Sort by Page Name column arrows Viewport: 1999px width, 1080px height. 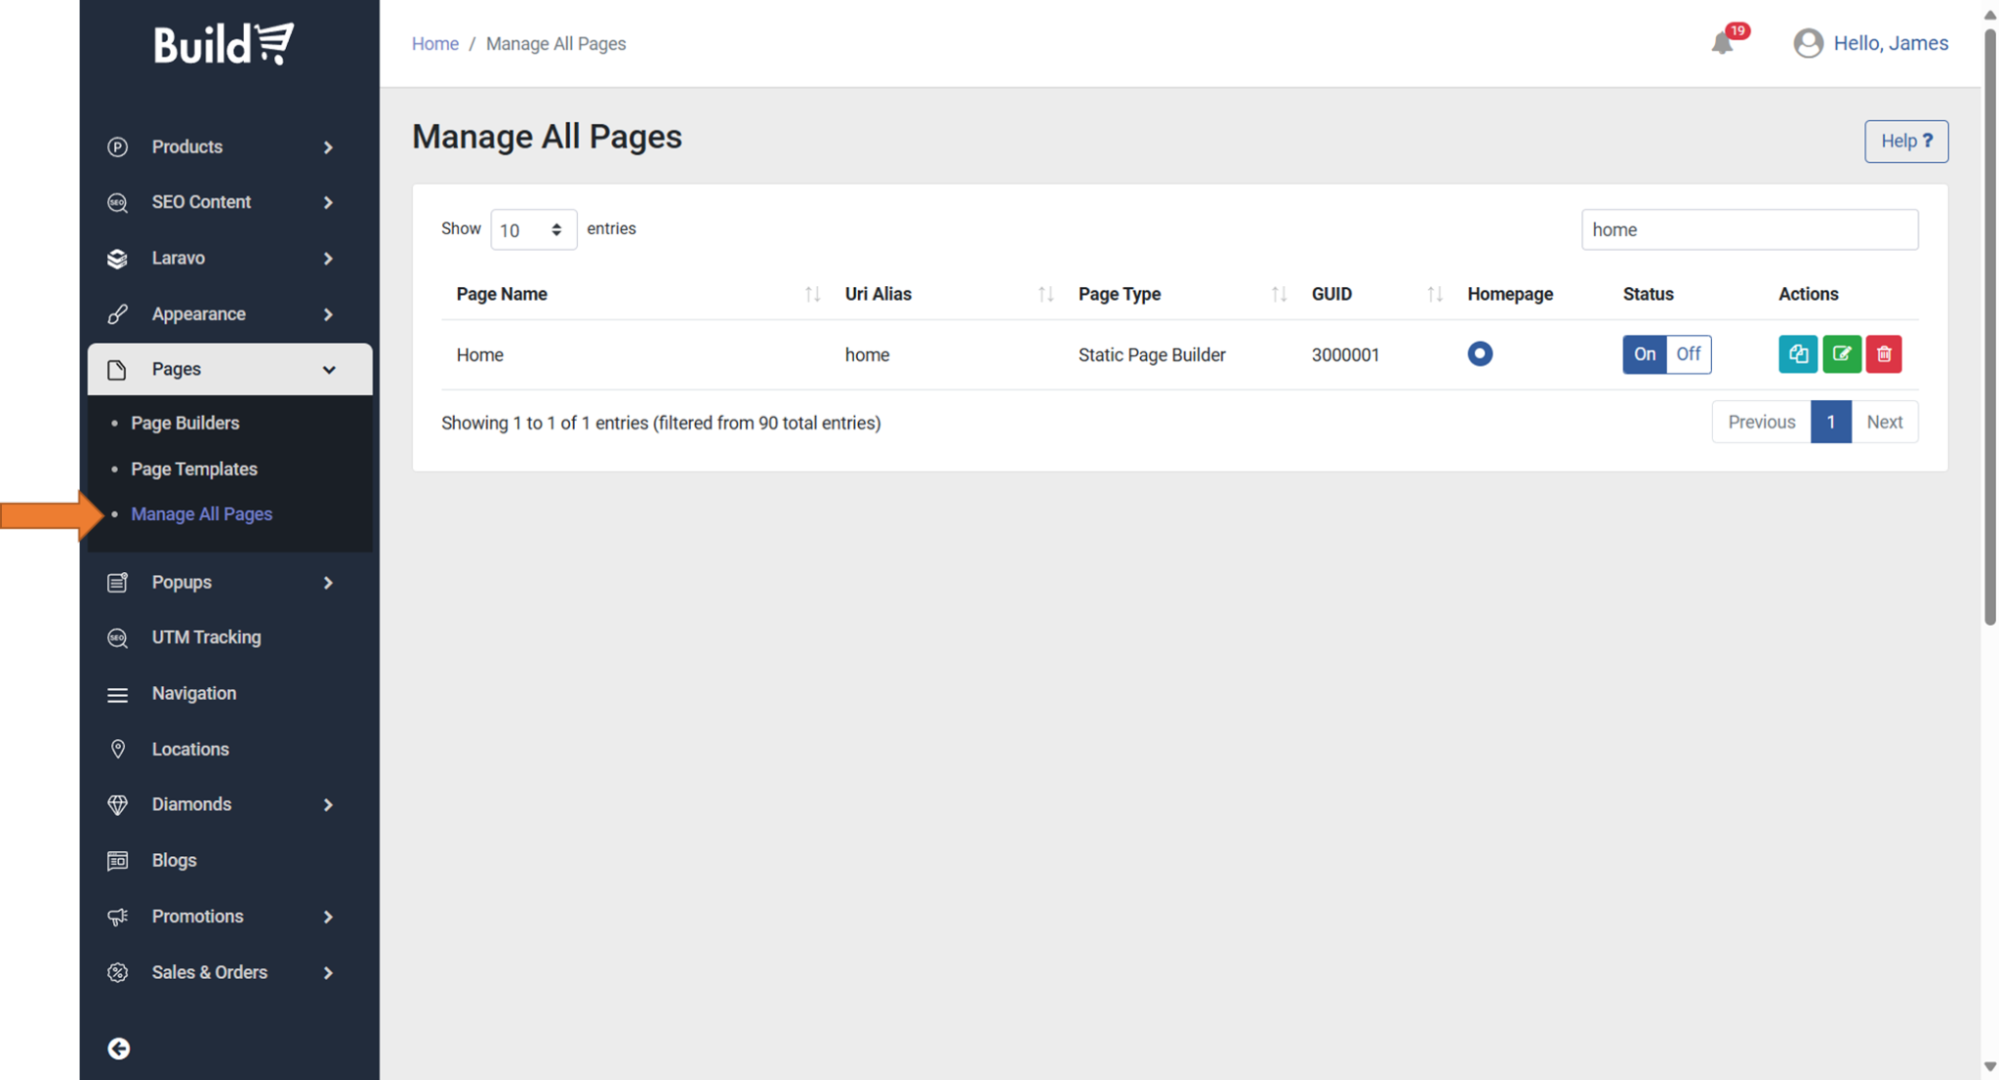click(x=812, y=294)
